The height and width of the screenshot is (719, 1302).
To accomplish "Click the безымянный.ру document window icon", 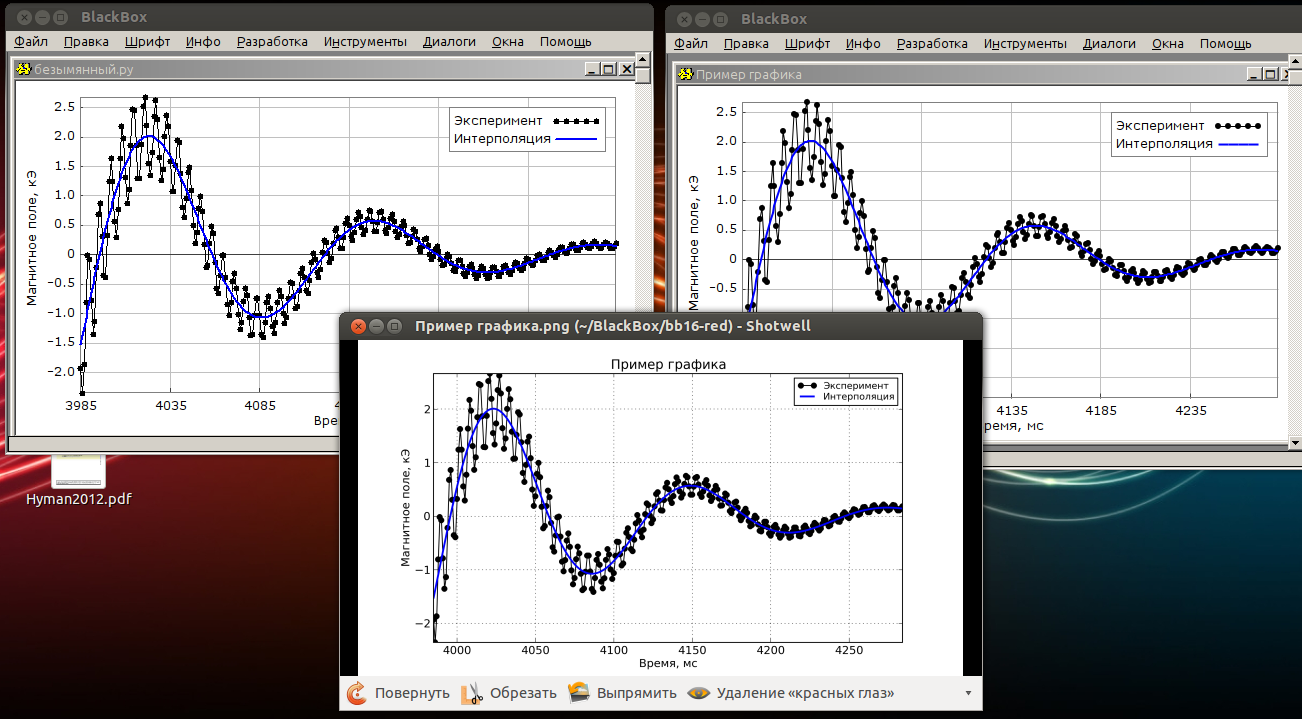I will click(x=24, y=69).
